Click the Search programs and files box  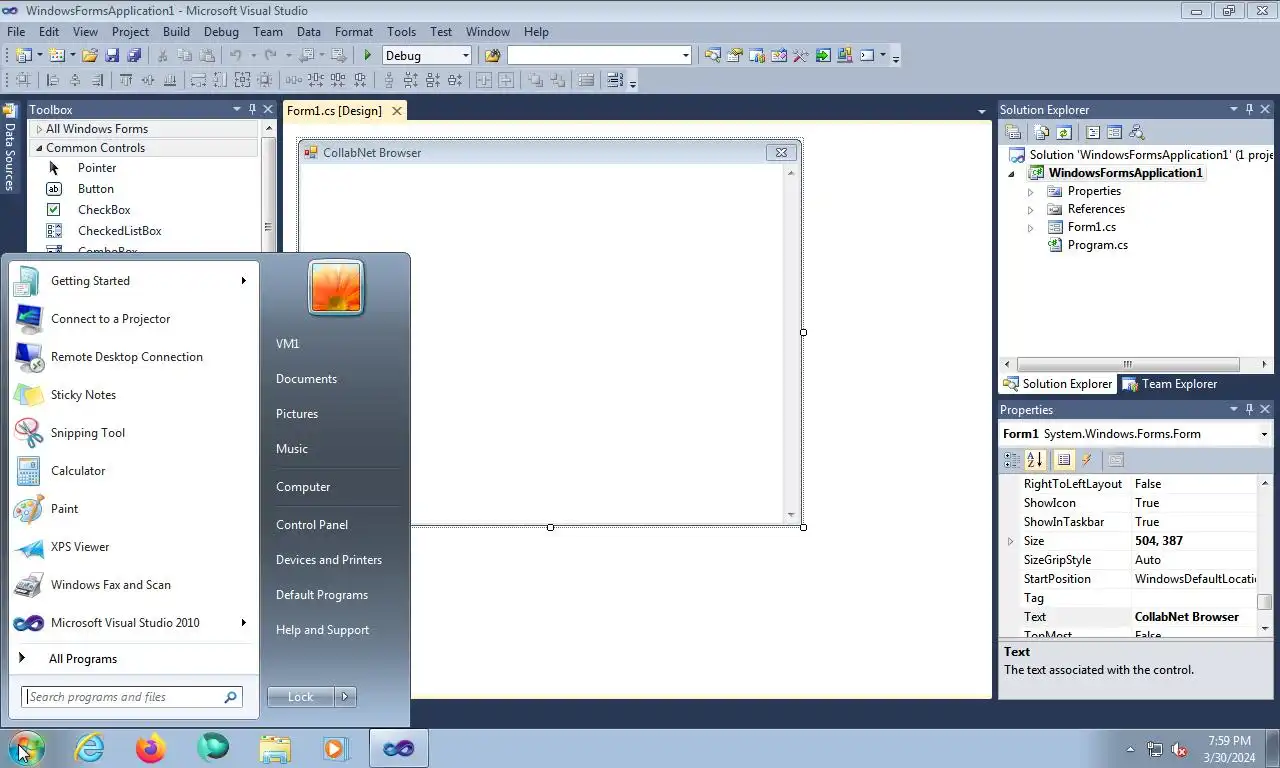pos(132,697)
